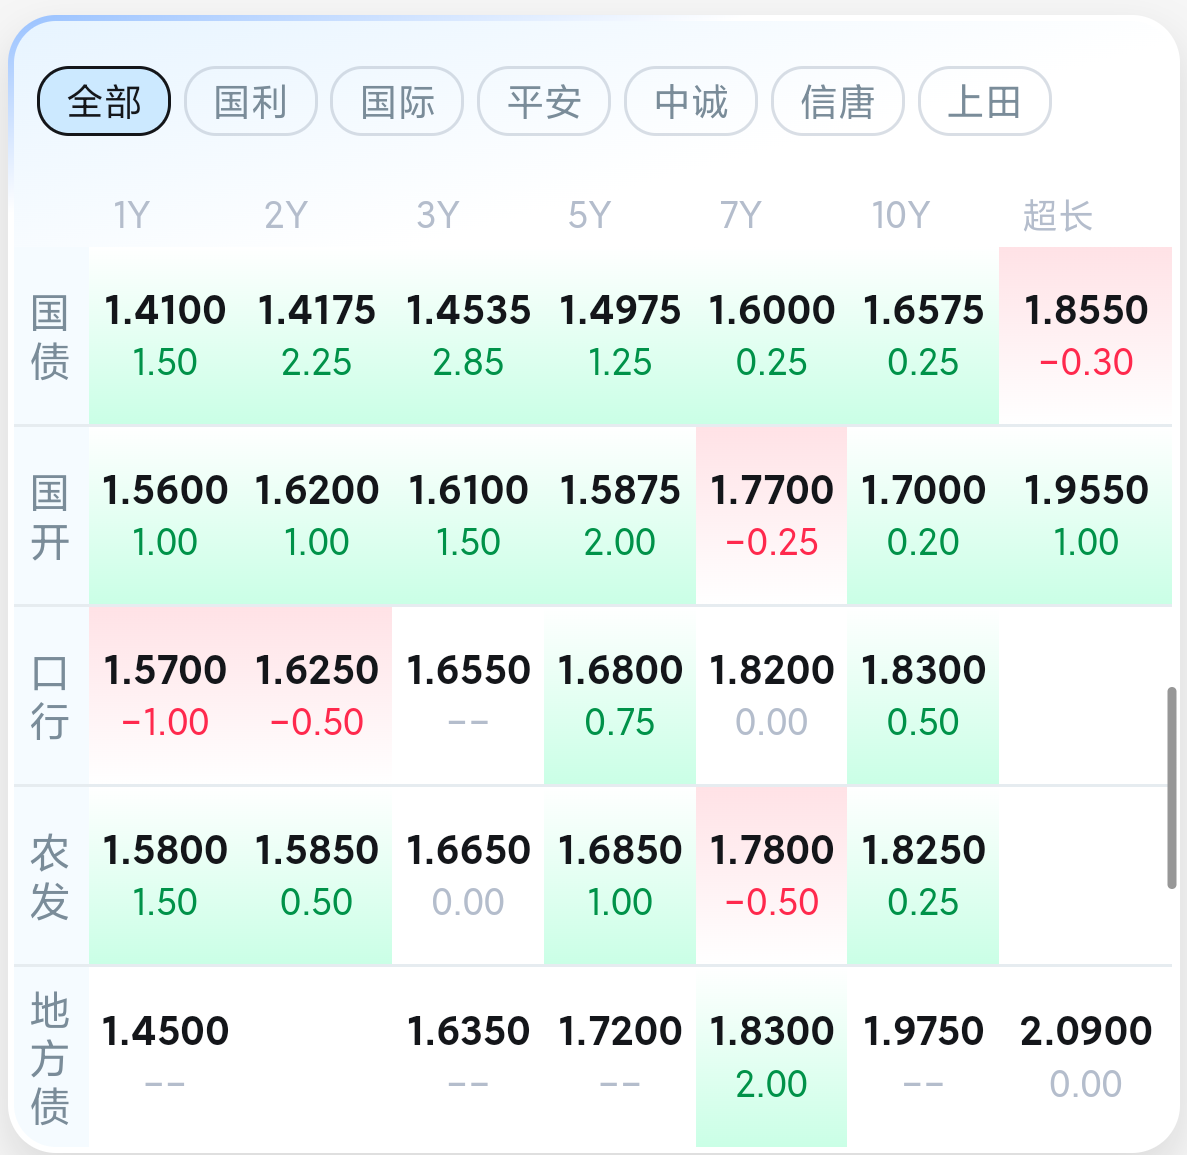Choose the 平安 filter
Image resolution: width=1187 pixels, height=1155 pixels.
(543, 101)
